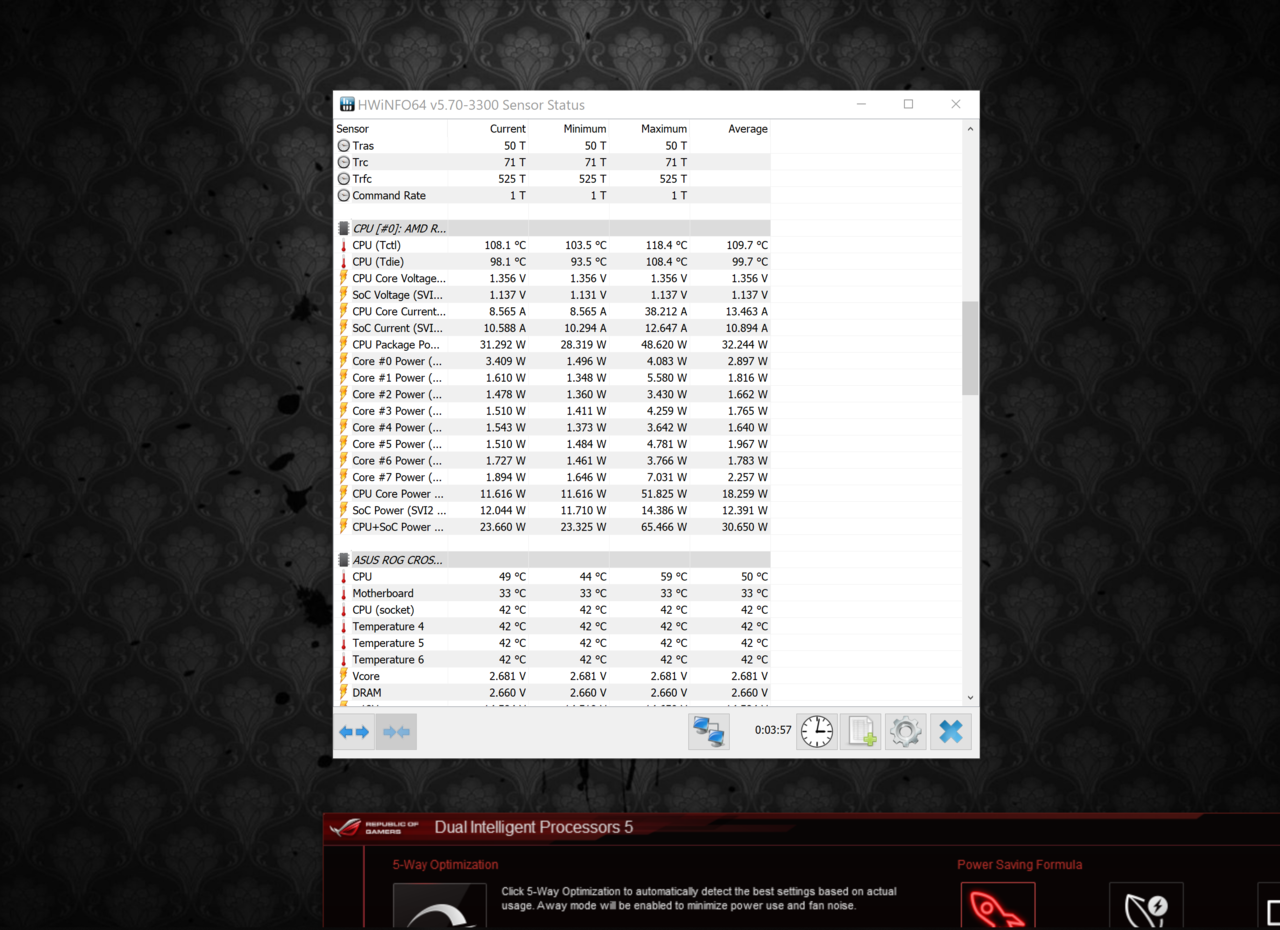Select the Trfc timing row

(x=552, y=179)
